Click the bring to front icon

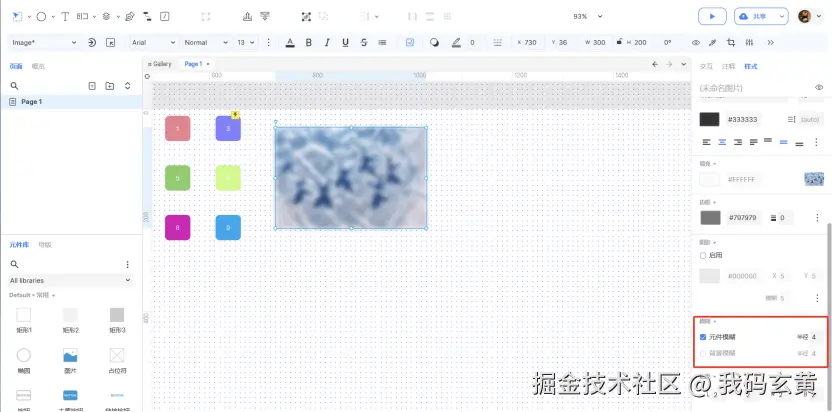tap(247, 16)
